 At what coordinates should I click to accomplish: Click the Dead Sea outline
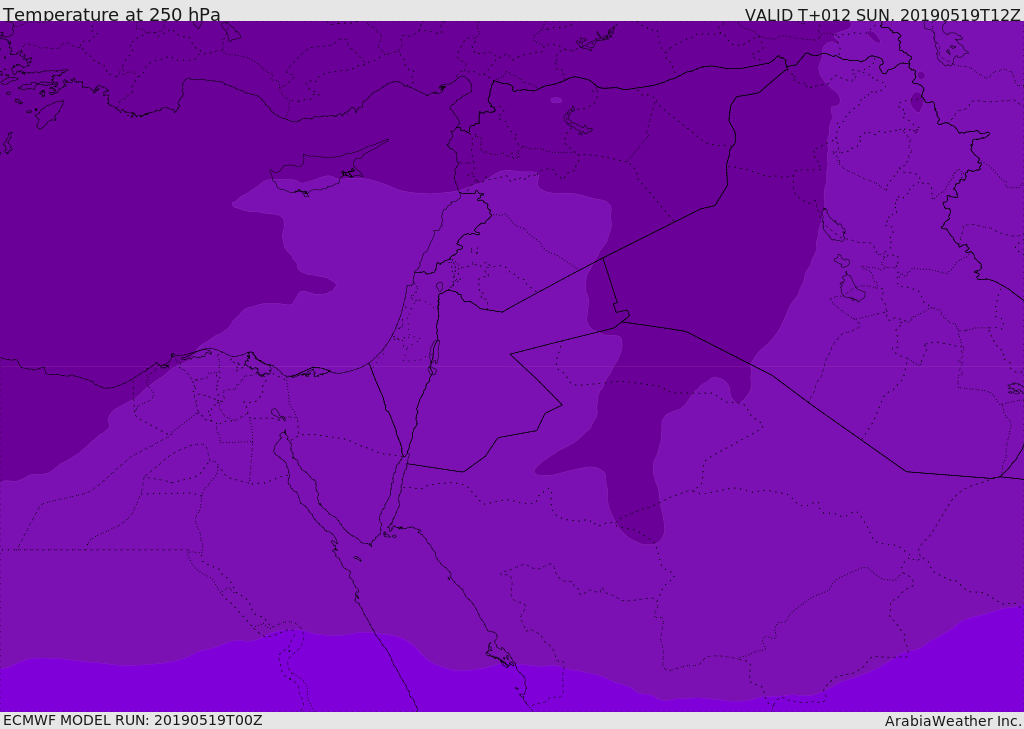(x=434, y=353)
